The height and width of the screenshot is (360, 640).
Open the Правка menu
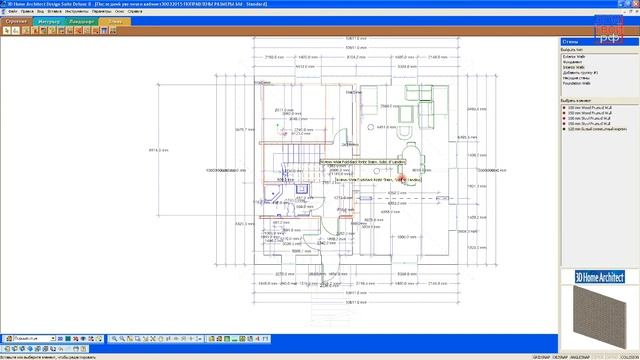[27, 11]
